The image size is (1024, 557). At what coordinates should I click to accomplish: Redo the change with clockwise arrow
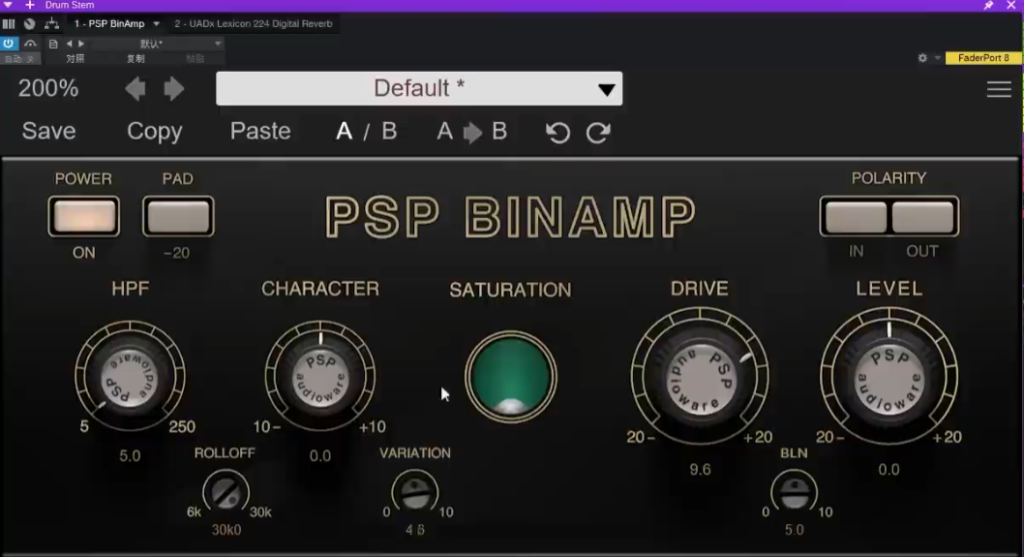(x=598, y=133)
